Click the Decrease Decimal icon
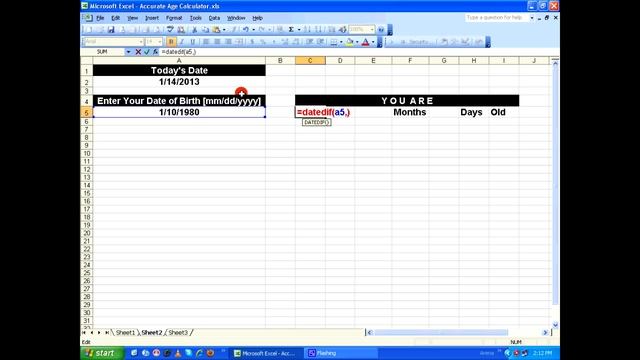The height and width of the screenshot is (360, 640). [296, 42]
